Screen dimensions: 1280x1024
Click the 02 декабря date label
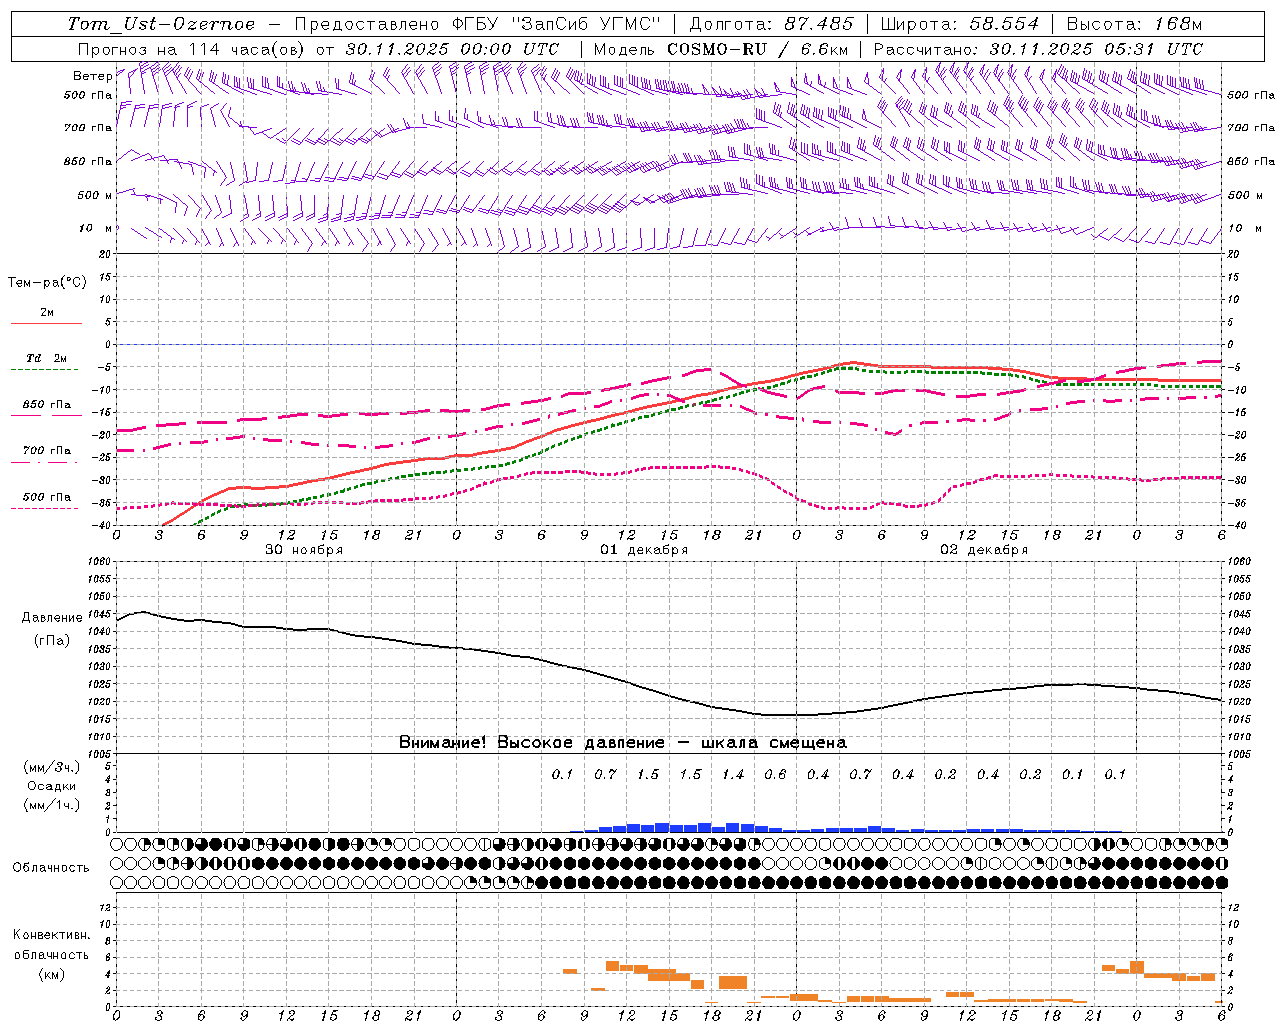pyautogui.click(x=984, y=550)
